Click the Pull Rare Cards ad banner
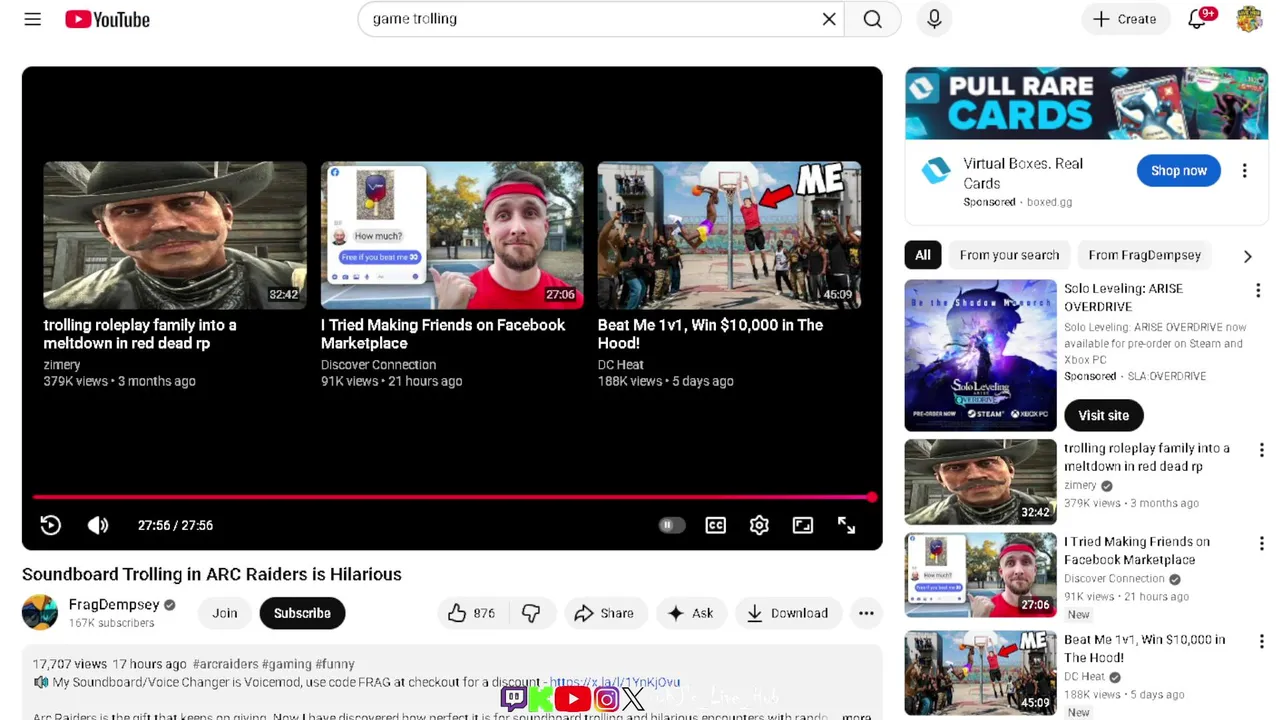 tap(1086, 104)
